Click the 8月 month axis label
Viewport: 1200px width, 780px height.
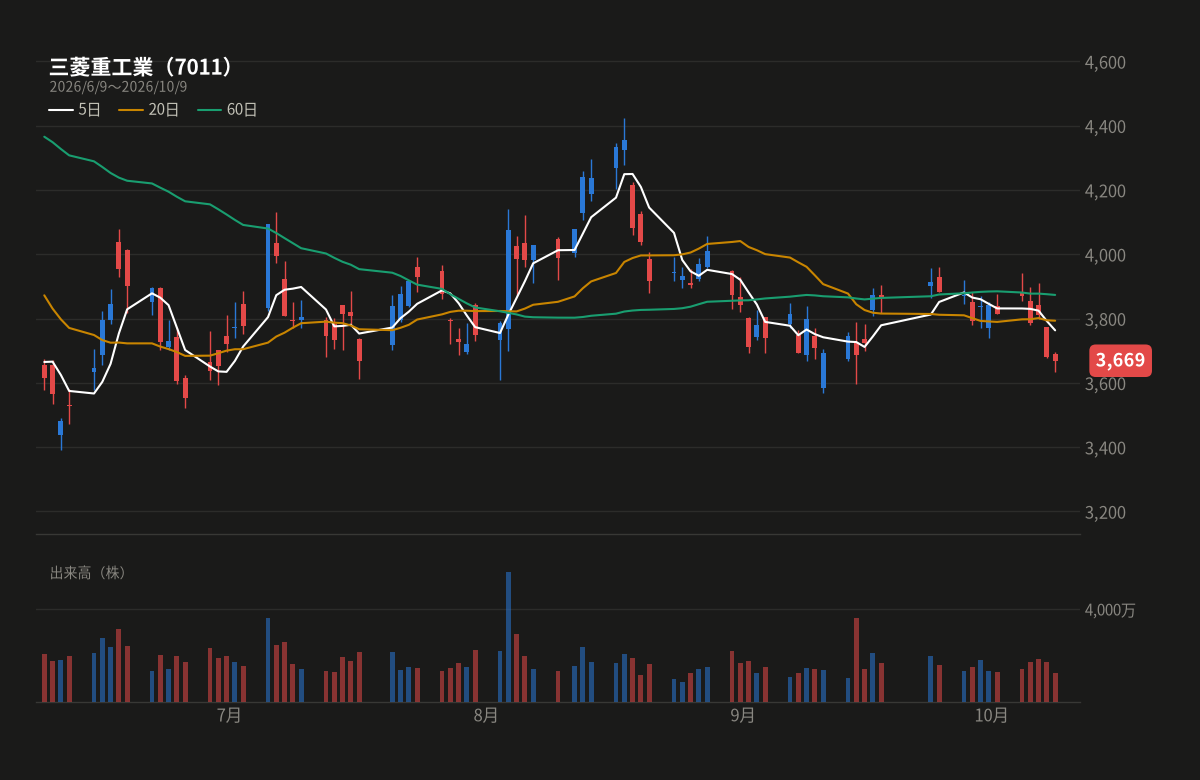485,715
